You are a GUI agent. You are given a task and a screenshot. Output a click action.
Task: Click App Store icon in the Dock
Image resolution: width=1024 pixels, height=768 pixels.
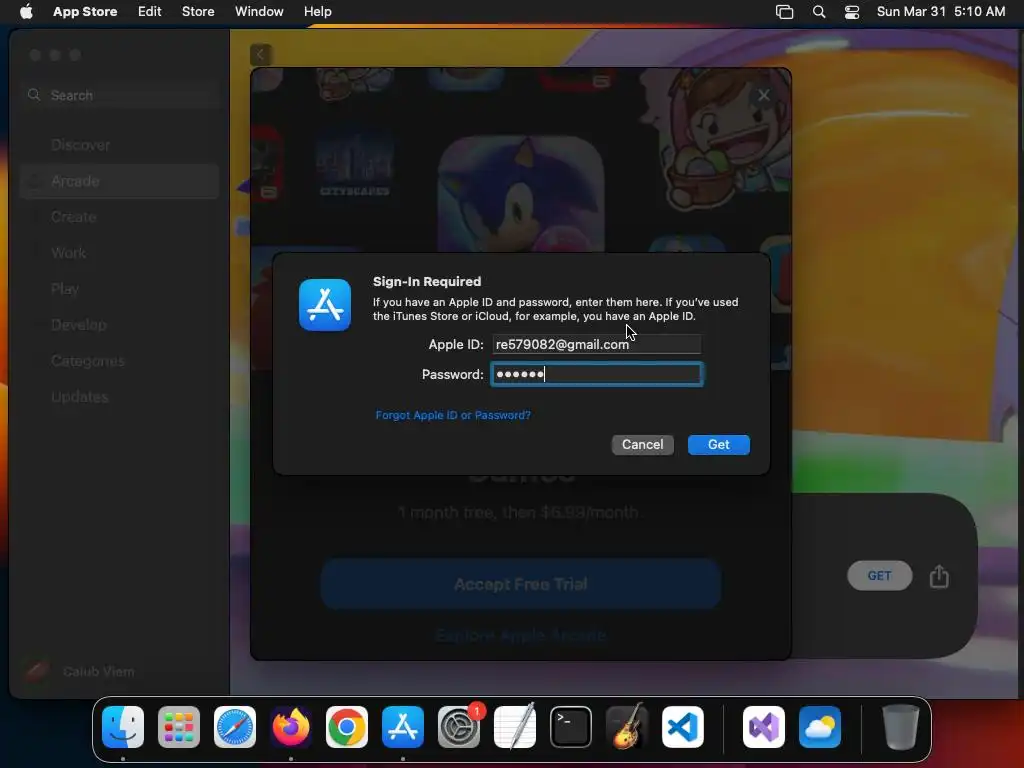click(403, 727)
